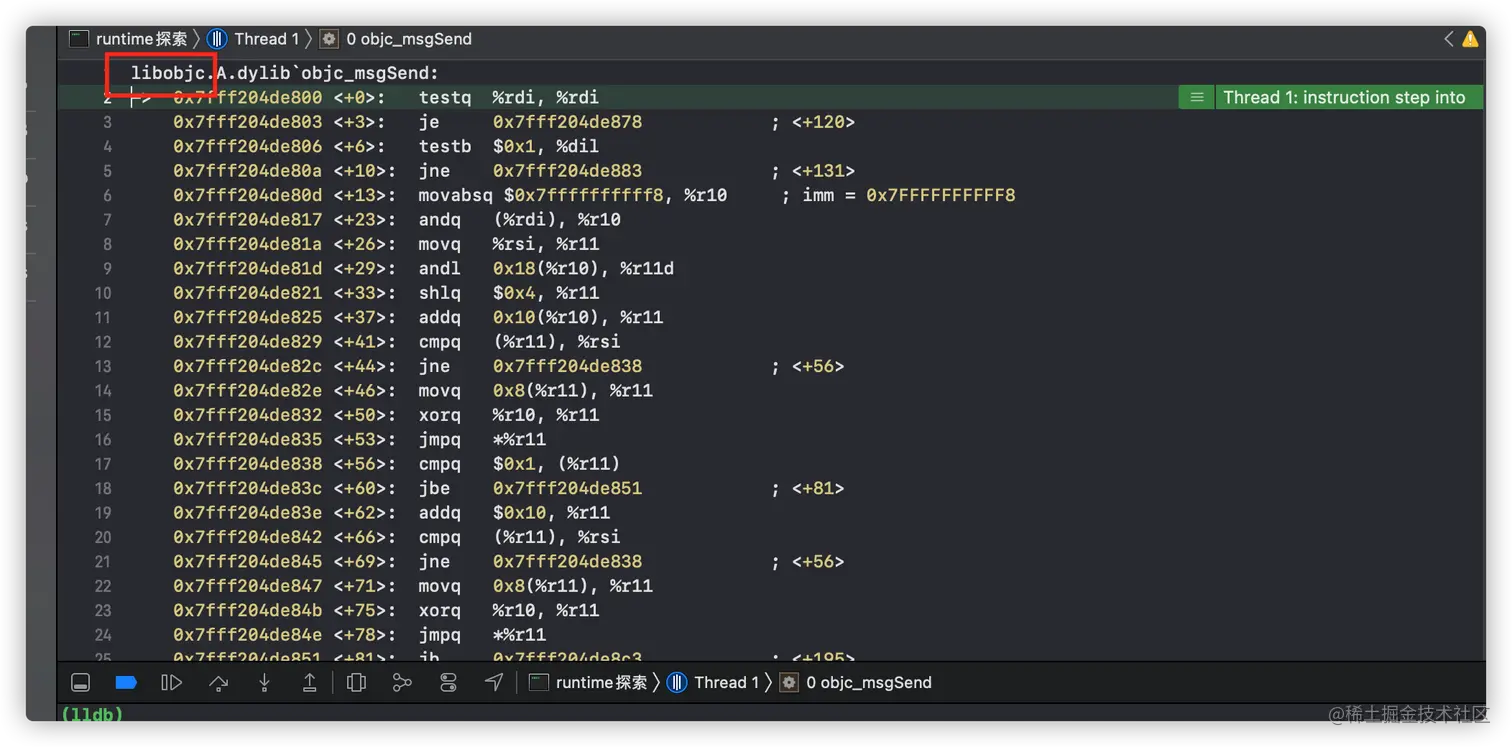This screenshot has width=1512, height=747.
Task: Click the 'Thread 1: instruction step into' annotation
Action: (1344, 97)
